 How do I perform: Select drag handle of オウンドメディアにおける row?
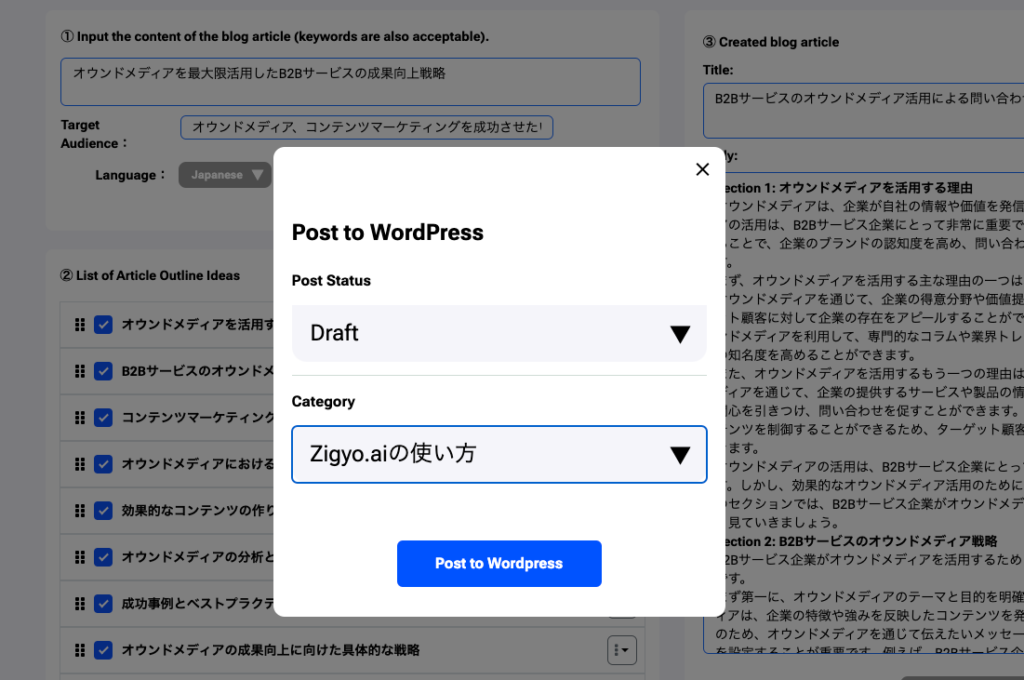point(80,464)
